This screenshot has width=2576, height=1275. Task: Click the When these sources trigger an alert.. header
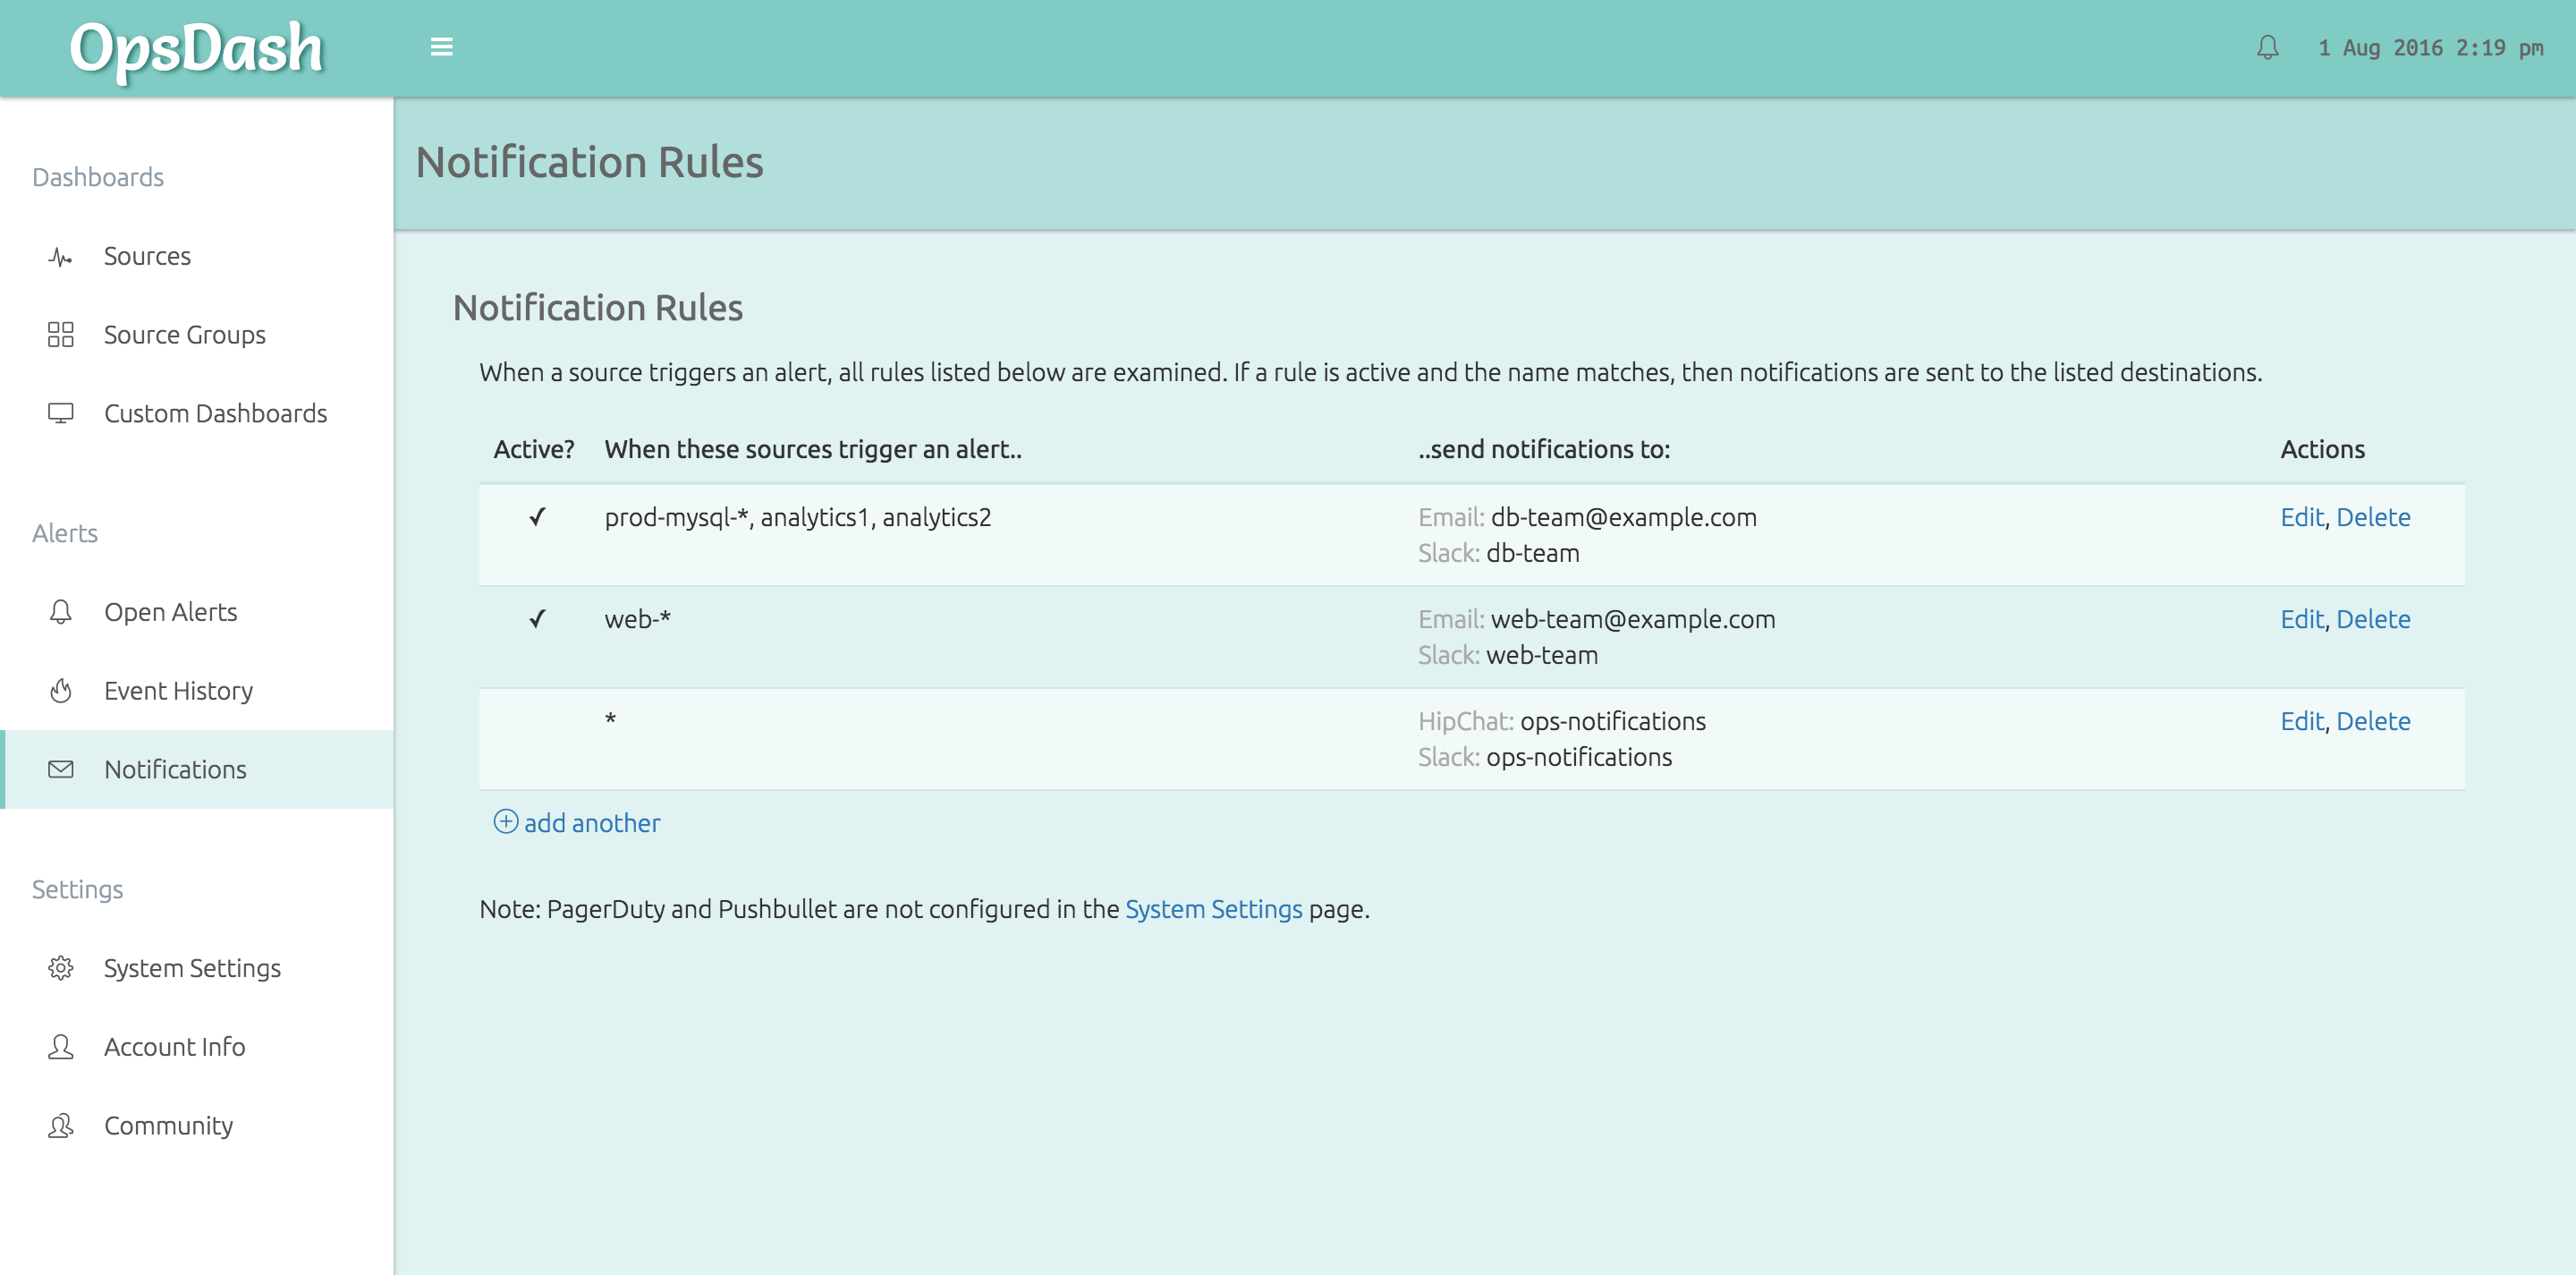pyautogui.click(x=812, y=449)
